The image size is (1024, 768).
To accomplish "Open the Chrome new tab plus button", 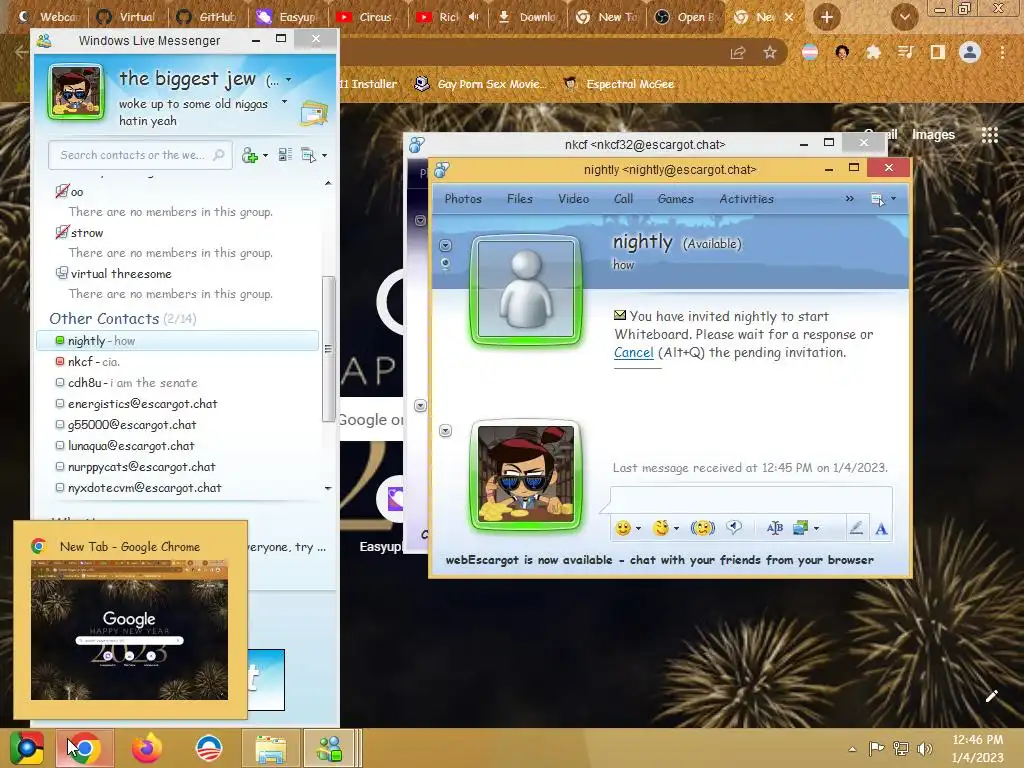I will point(827,17).
